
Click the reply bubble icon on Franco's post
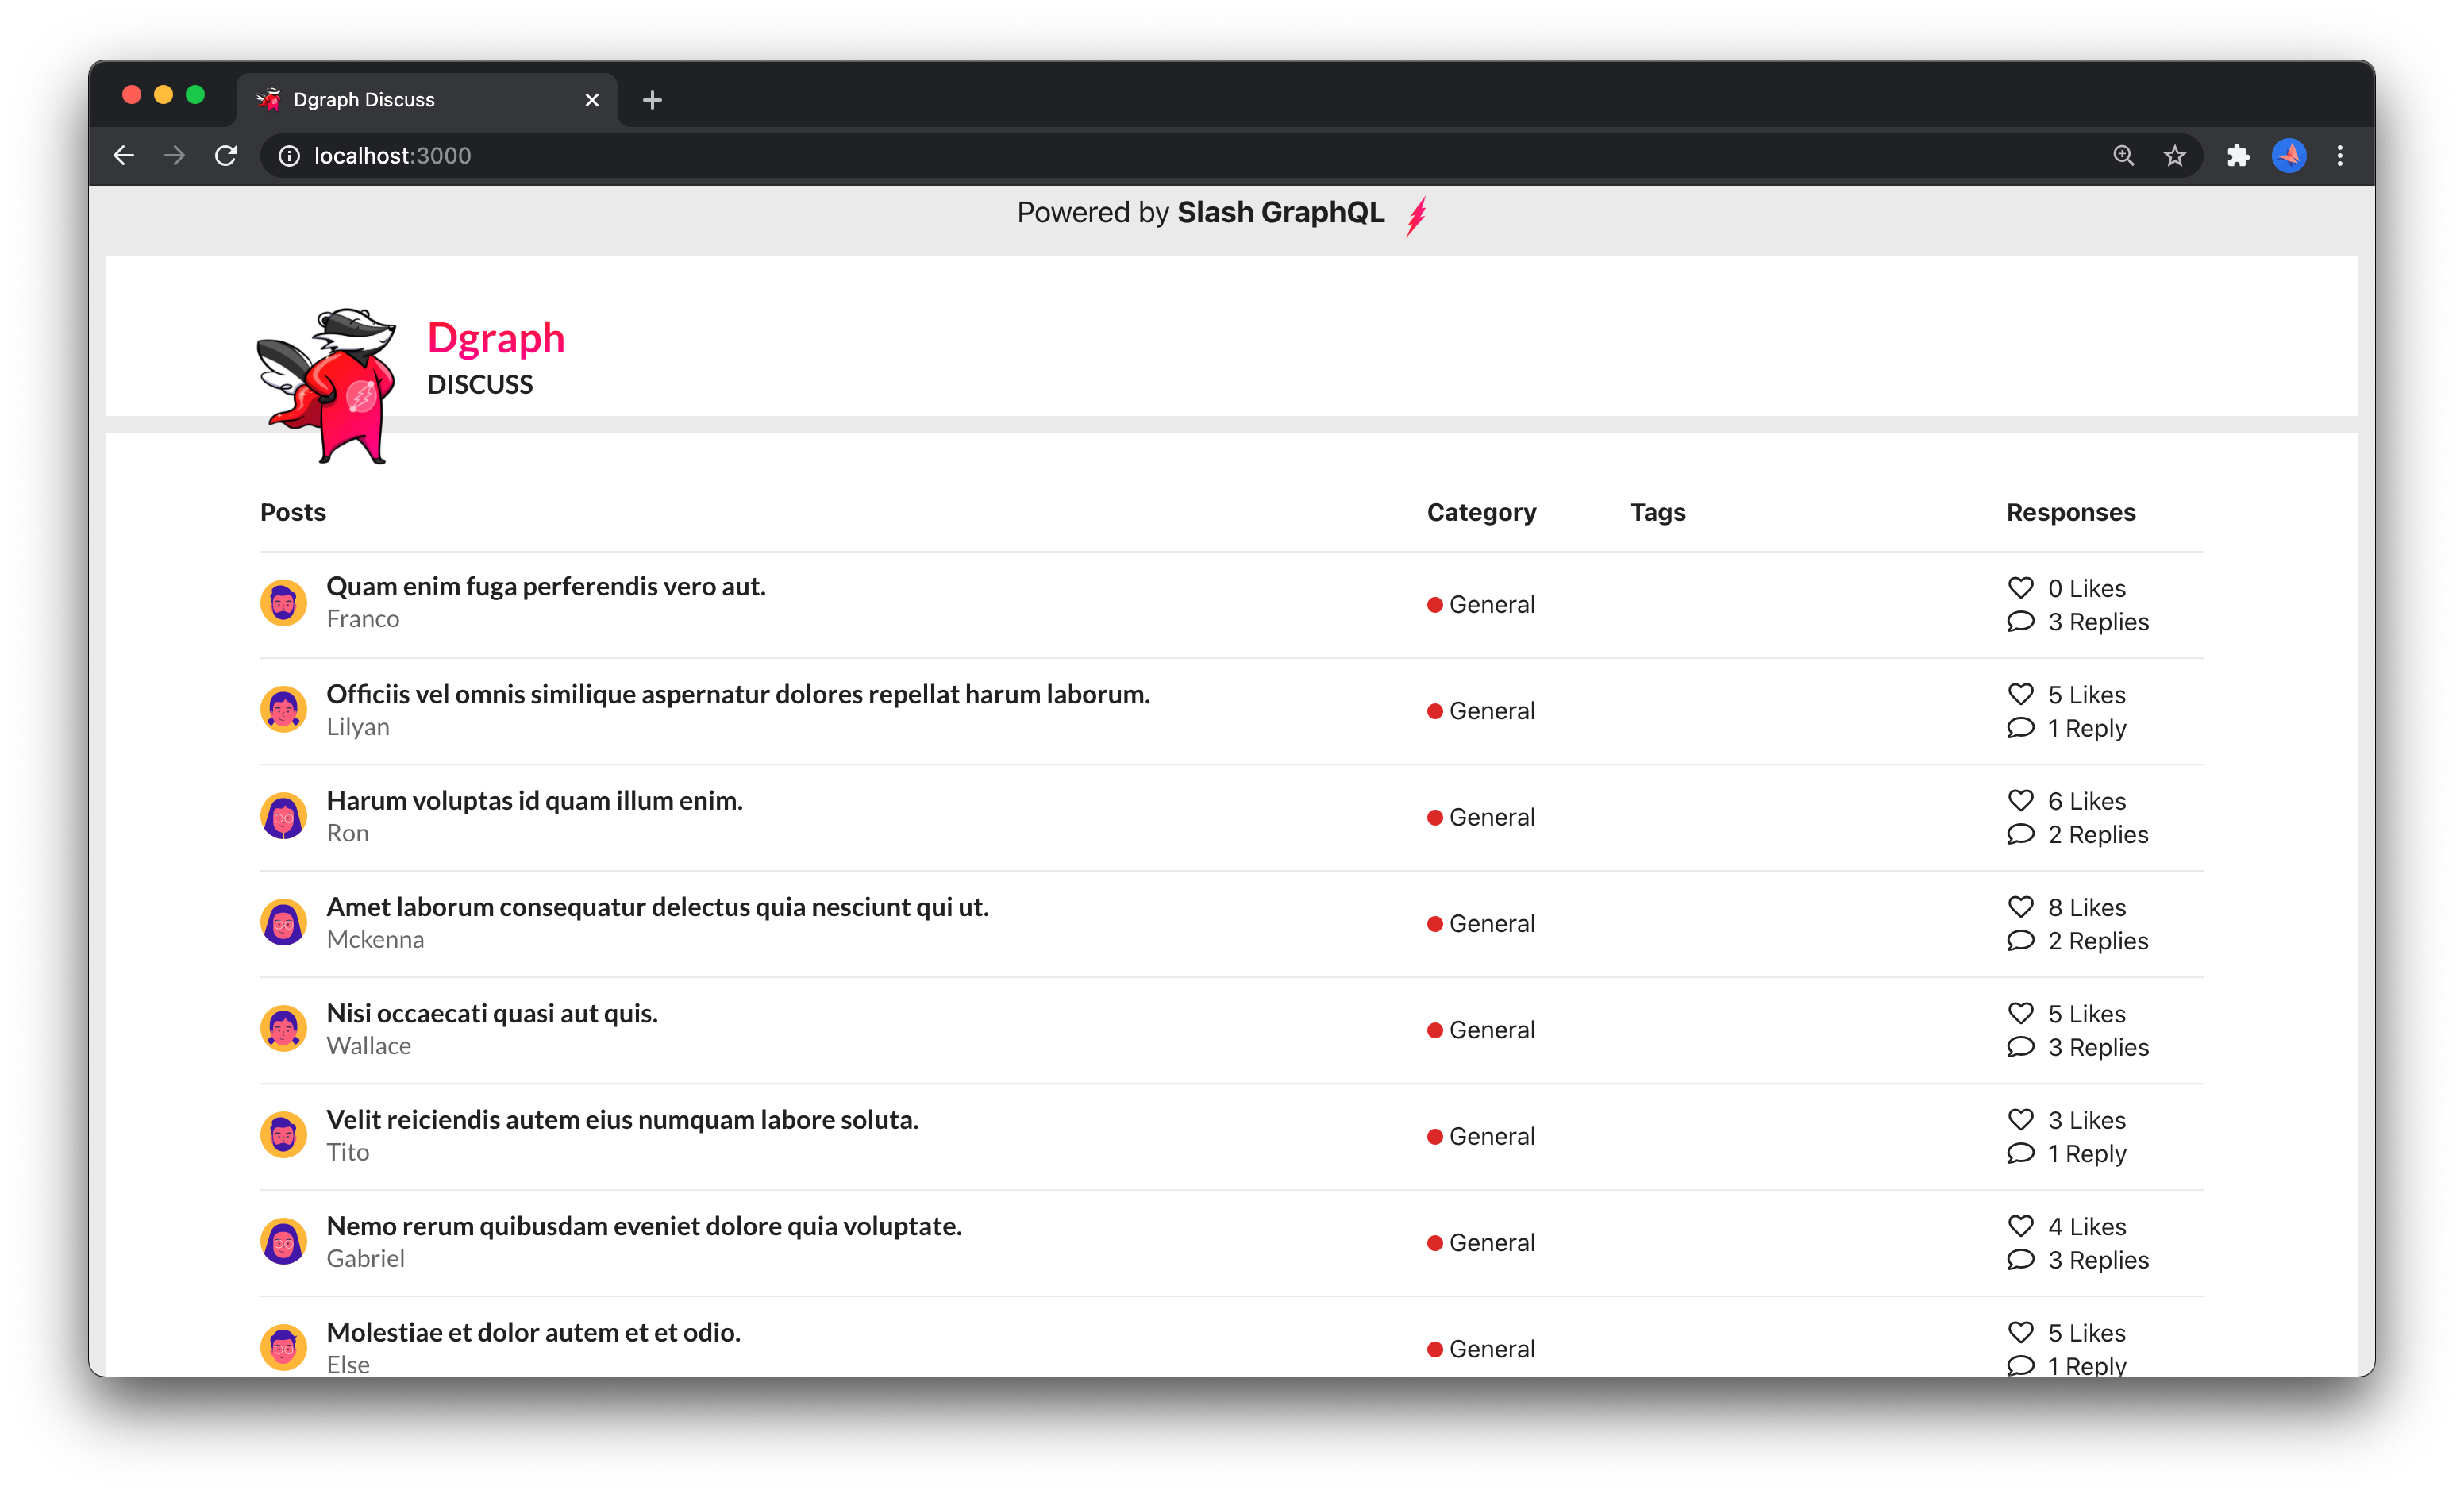(2021, 621)
